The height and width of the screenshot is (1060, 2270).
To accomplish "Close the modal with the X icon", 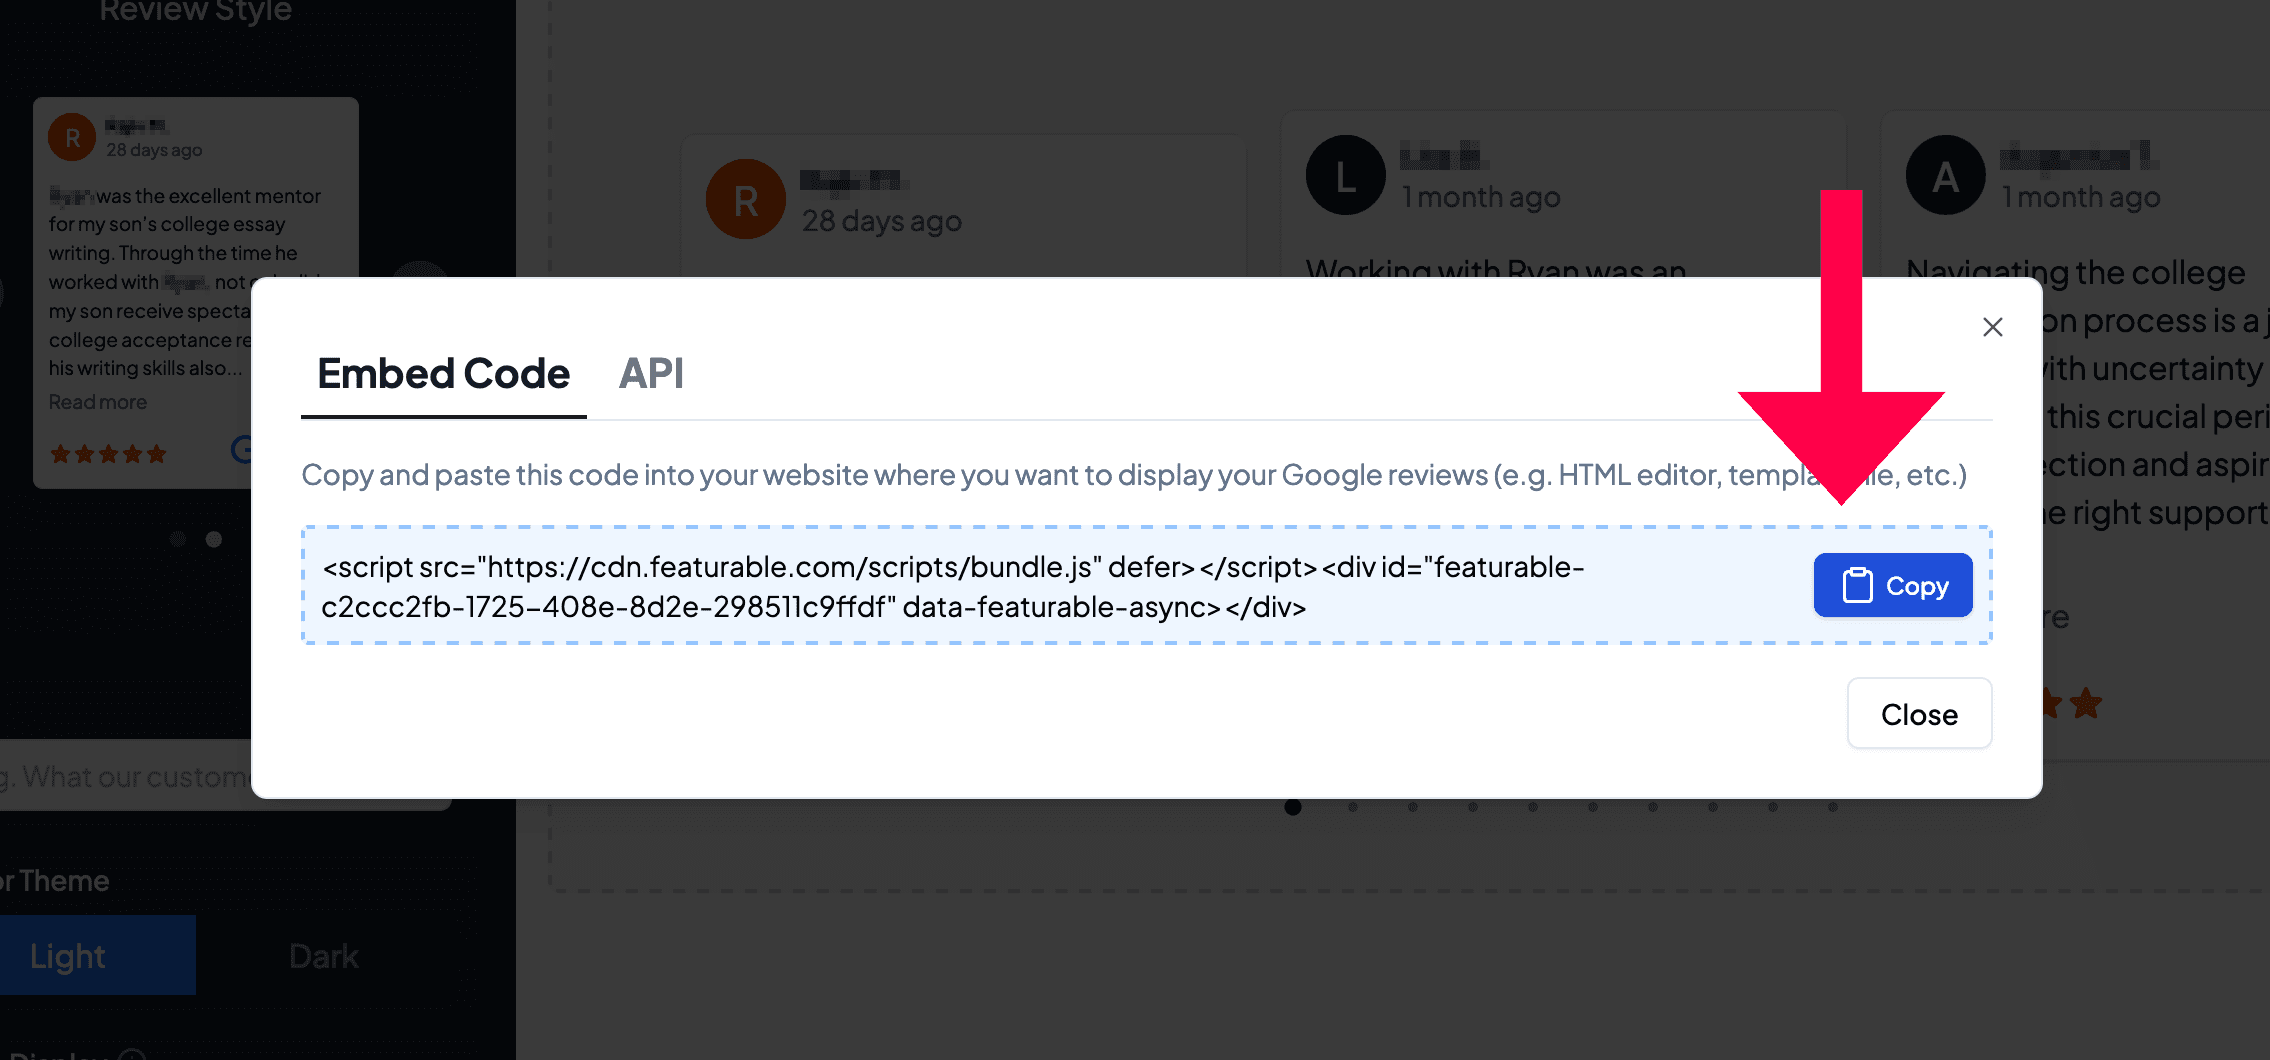I will point(1992,327).
